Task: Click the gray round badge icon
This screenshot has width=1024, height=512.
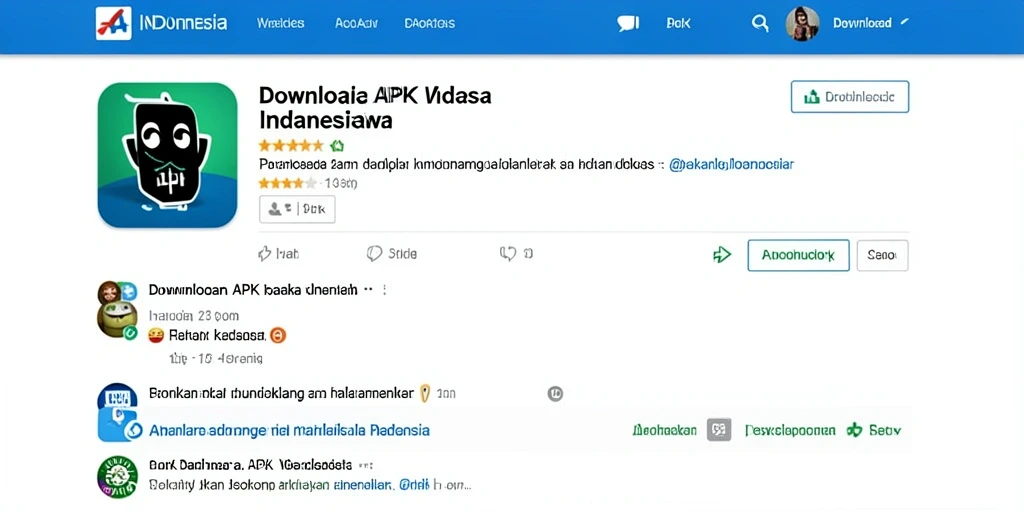Action: coord(555,393)
